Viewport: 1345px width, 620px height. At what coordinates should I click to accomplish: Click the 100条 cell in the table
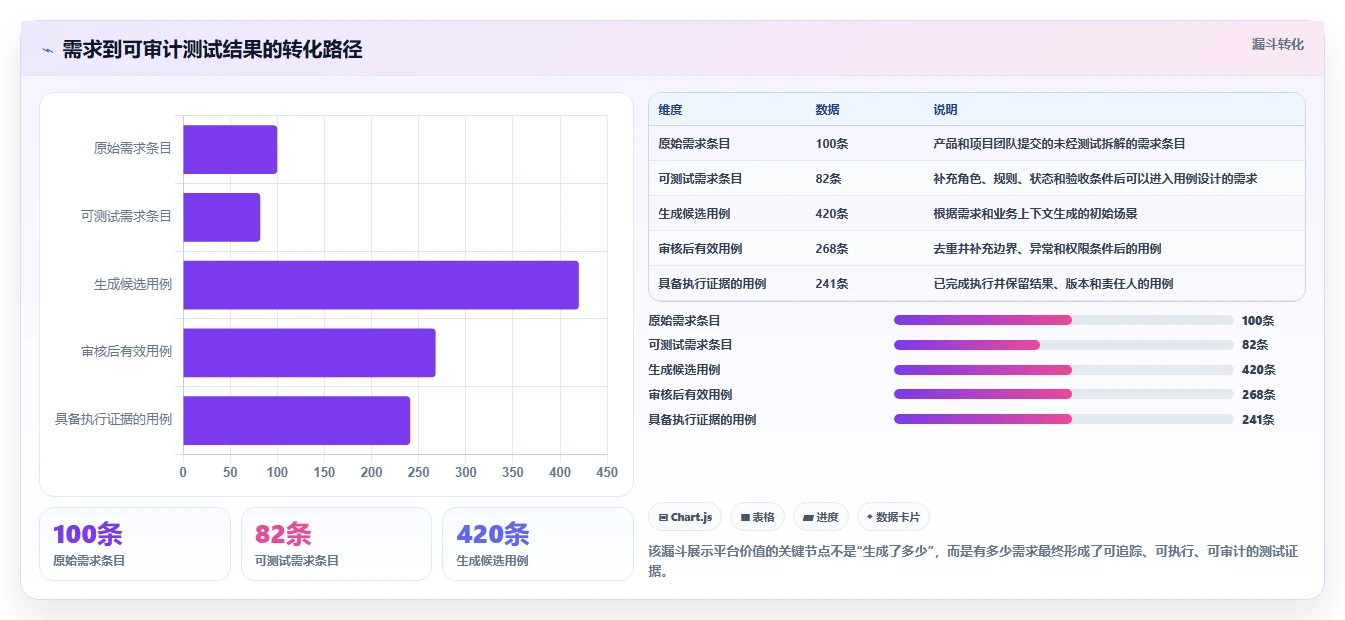click(832, 144)
